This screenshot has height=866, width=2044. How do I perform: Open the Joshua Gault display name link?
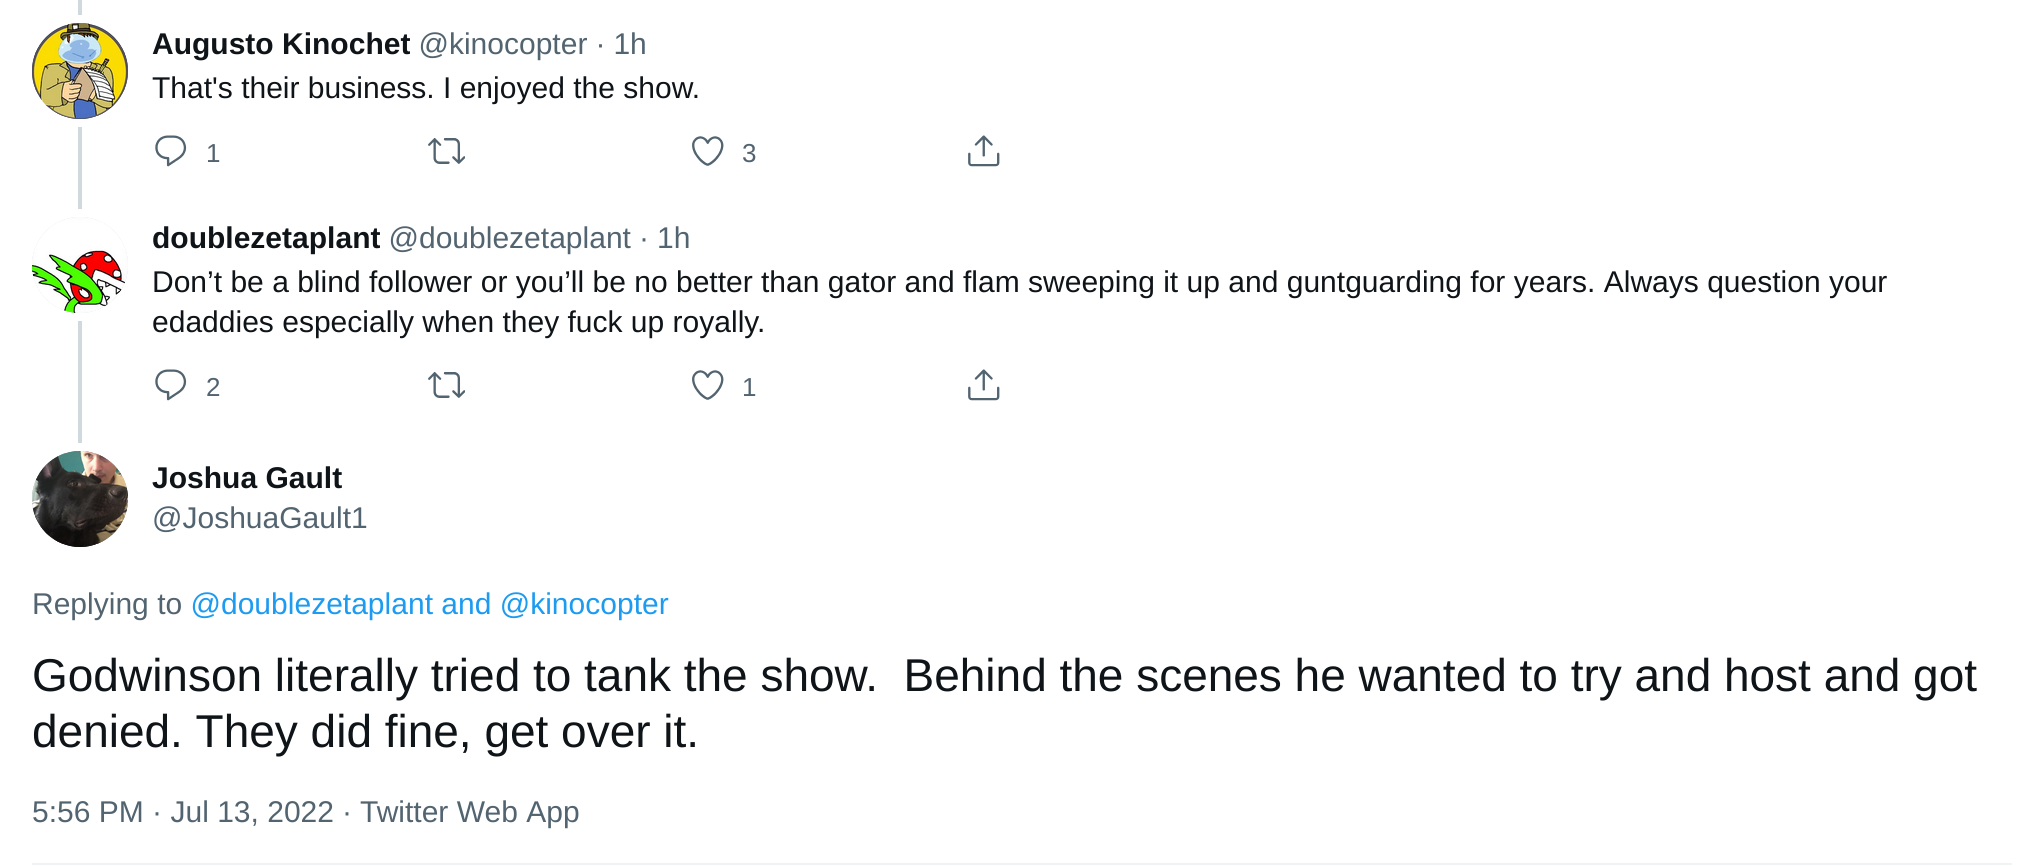click(247, 478)
